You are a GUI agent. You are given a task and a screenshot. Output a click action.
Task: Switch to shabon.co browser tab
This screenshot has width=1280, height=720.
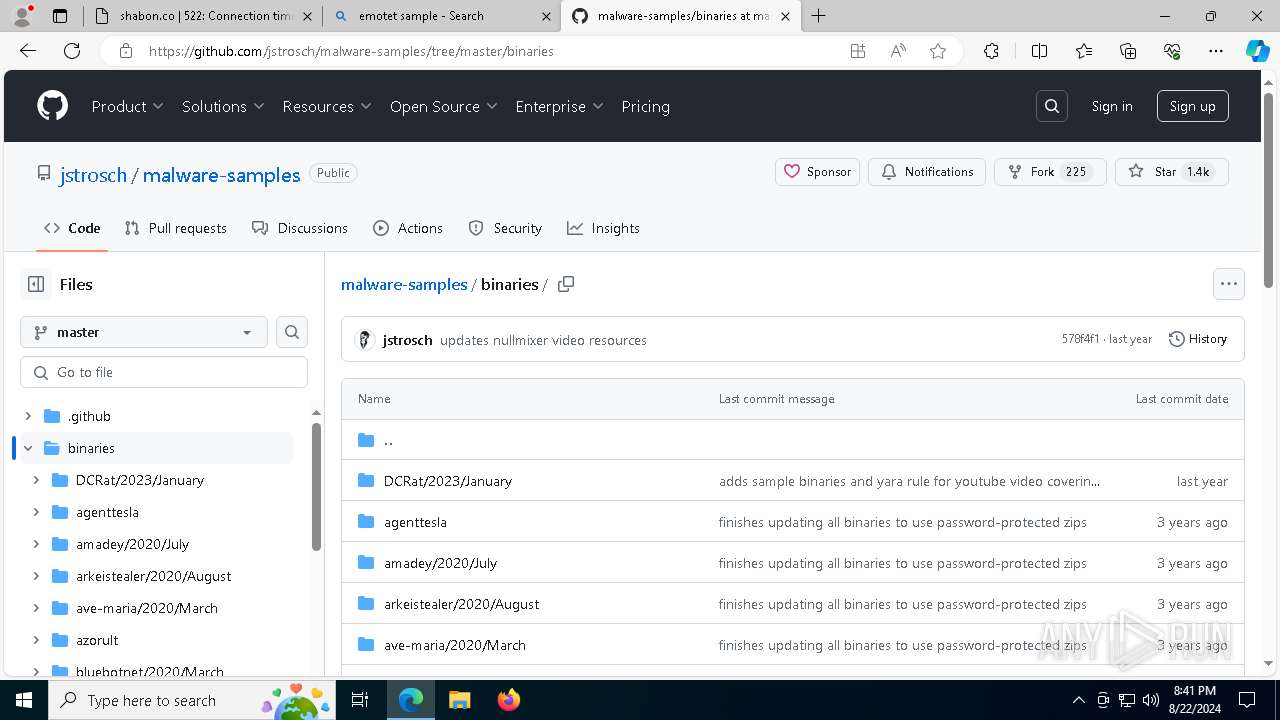[x=203, y=16]
